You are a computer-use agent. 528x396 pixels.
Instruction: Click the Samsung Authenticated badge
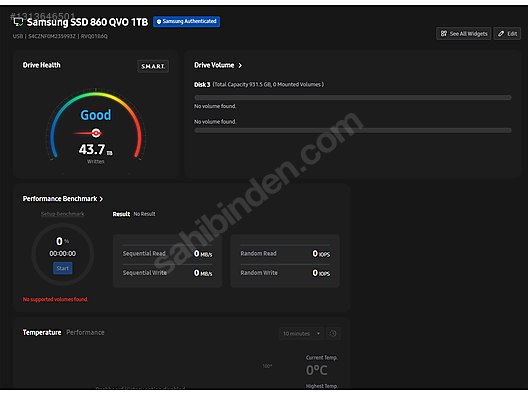point(187,22)
